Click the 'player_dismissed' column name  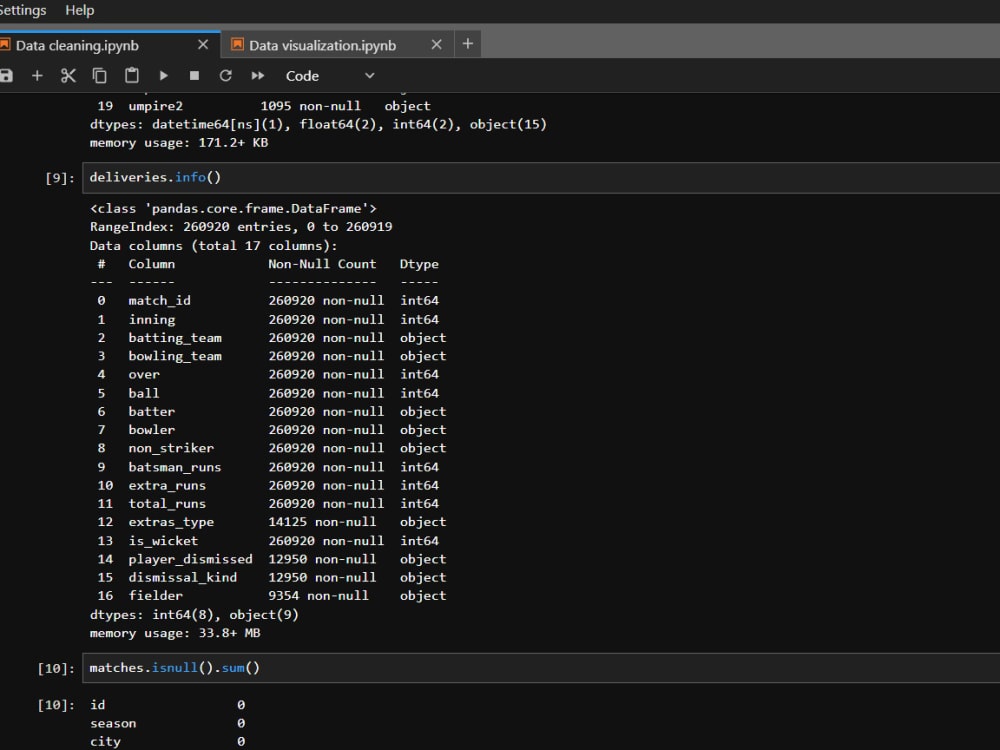(190, 559)
